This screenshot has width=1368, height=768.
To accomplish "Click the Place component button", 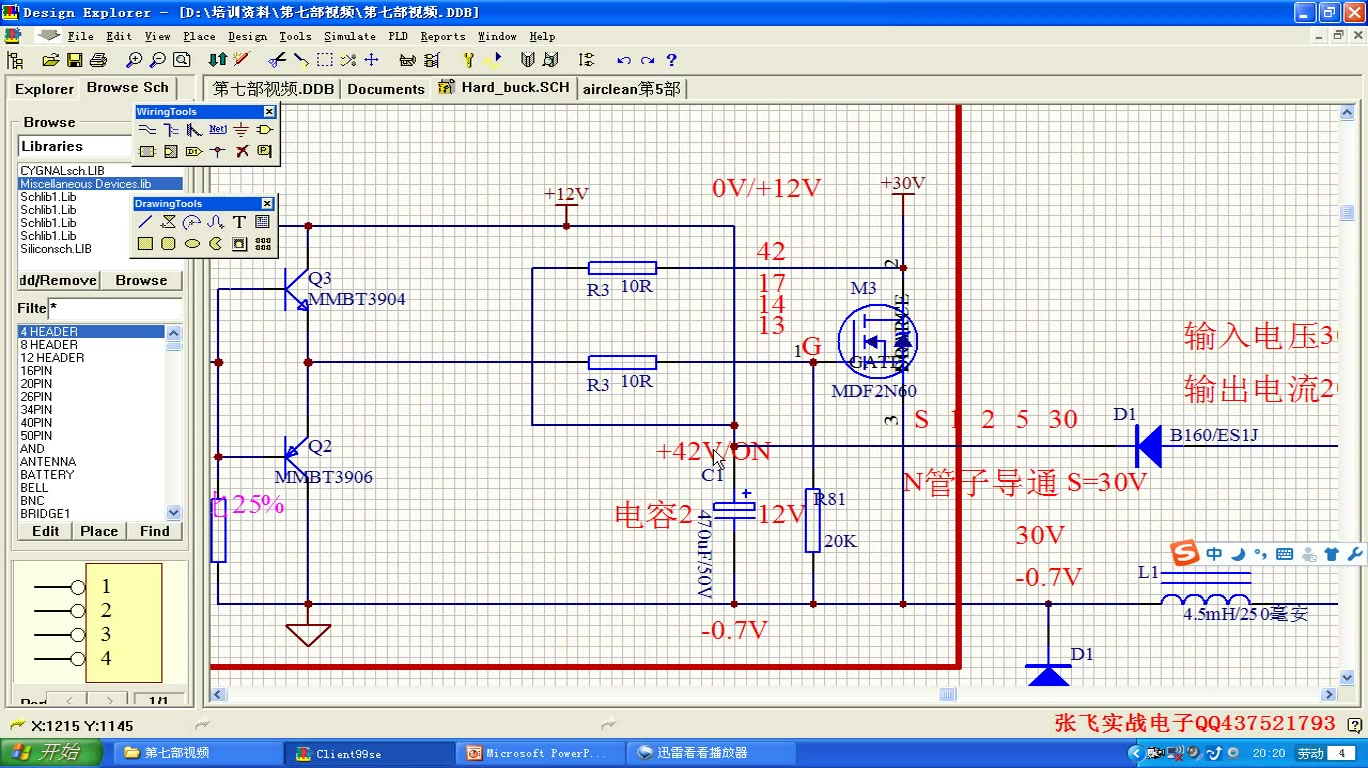I will point(99,531).
